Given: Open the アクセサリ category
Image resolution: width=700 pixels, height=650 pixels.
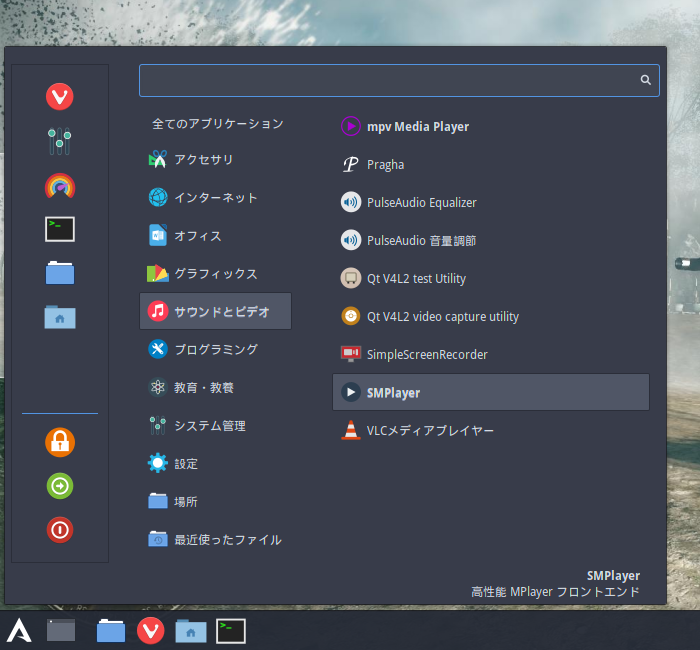Looking at the screenshot, I should pos(215,159).
